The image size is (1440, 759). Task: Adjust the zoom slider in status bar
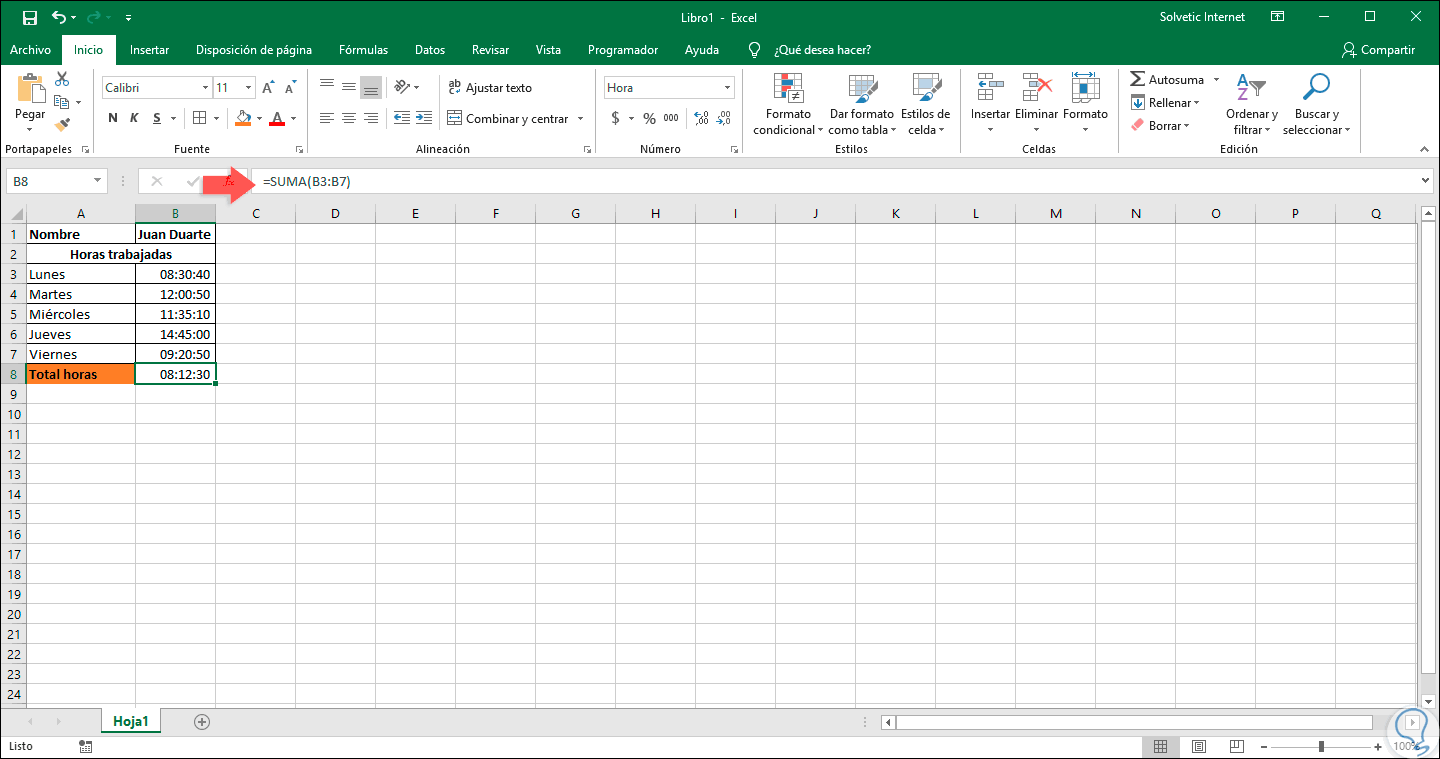tap(1322, 746)
